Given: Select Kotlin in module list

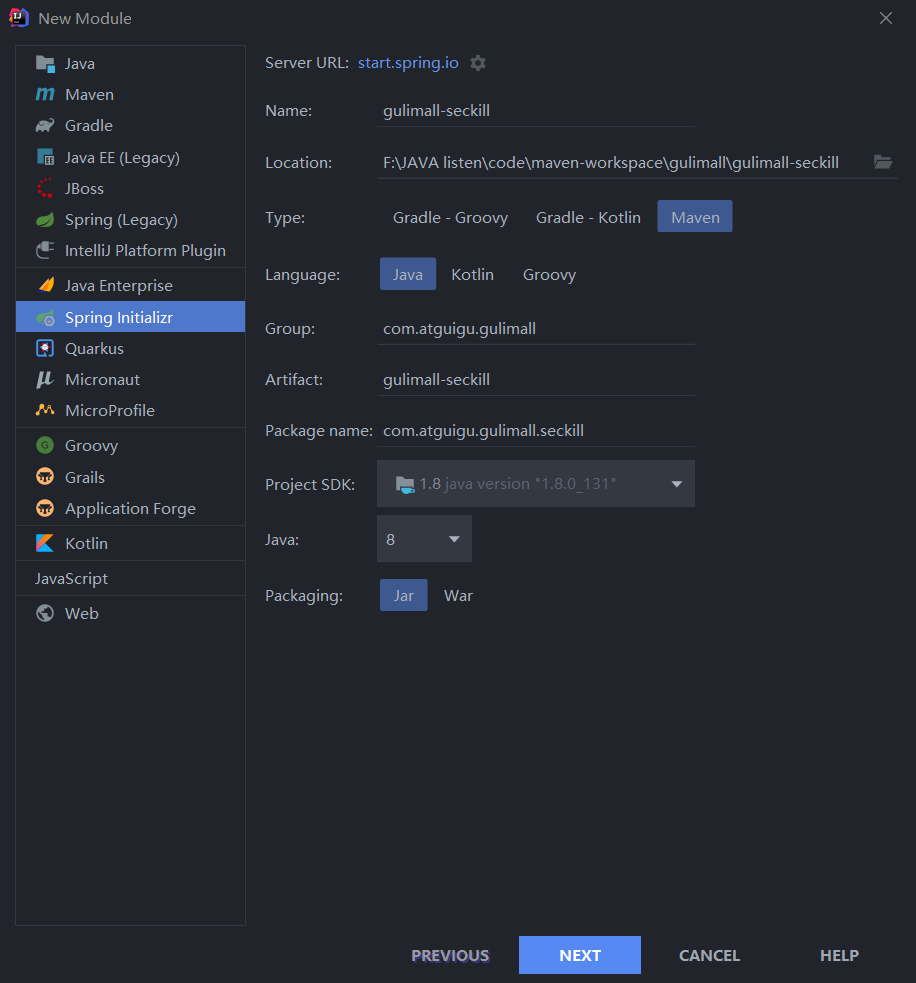Looking at the screenshot, I should point(130,543).
